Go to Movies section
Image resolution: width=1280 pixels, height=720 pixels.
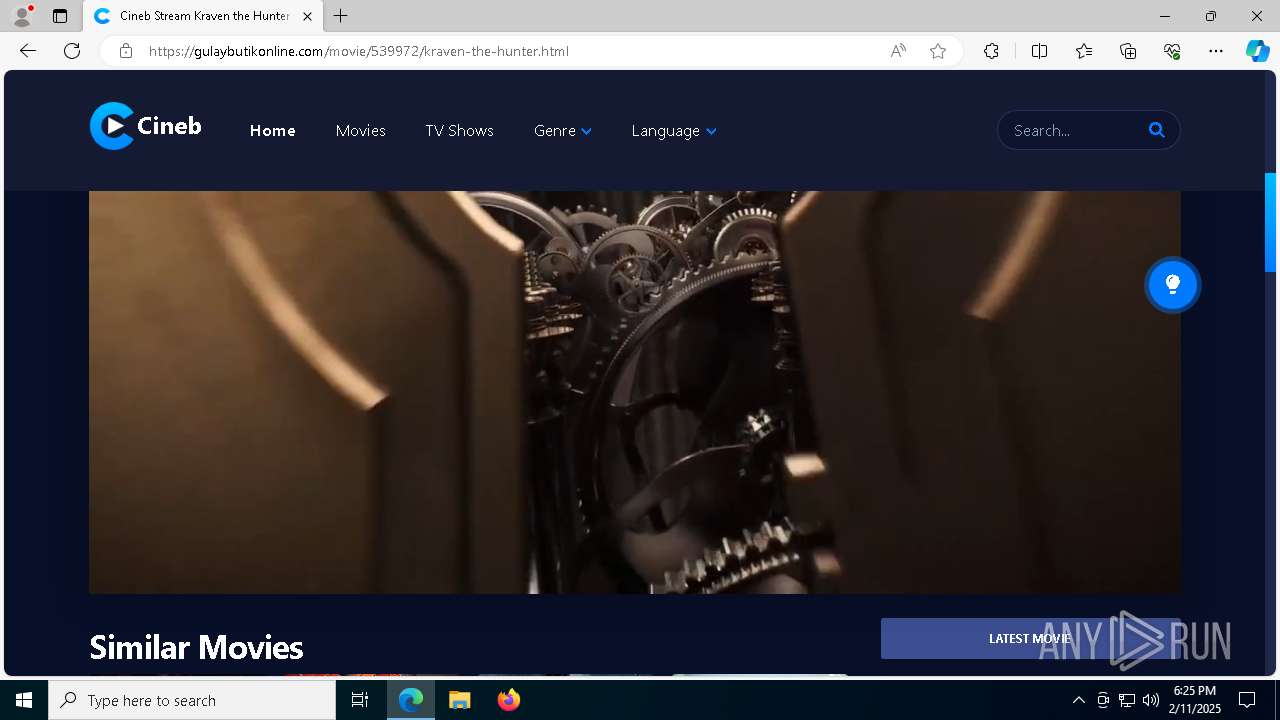pyautogui.click(x=360, y=131)
